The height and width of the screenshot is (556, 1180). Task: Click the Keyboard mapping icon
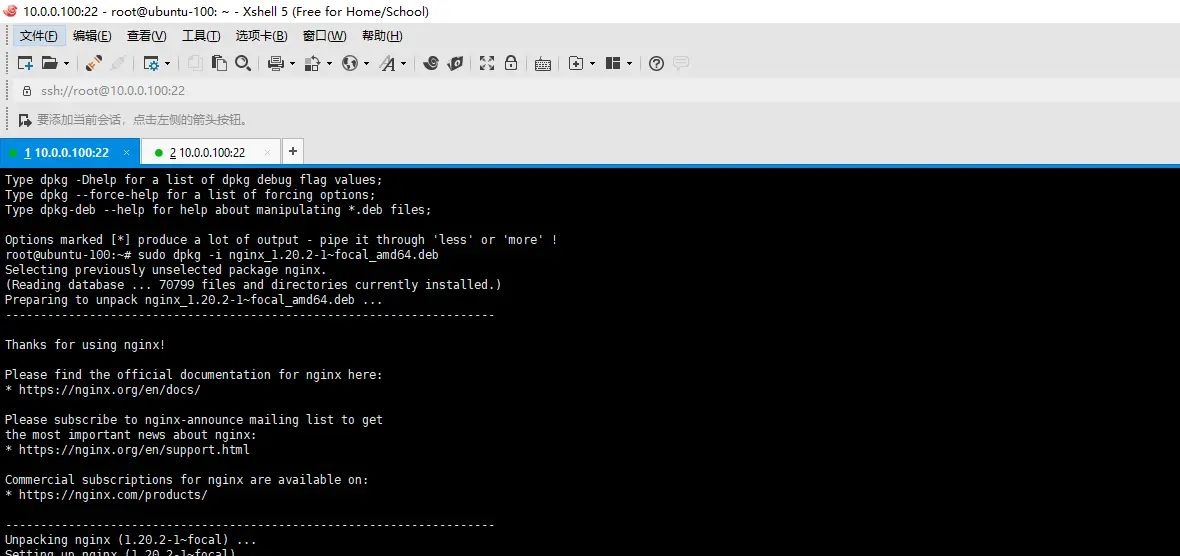pyautogui.click(x=543, y=64)
